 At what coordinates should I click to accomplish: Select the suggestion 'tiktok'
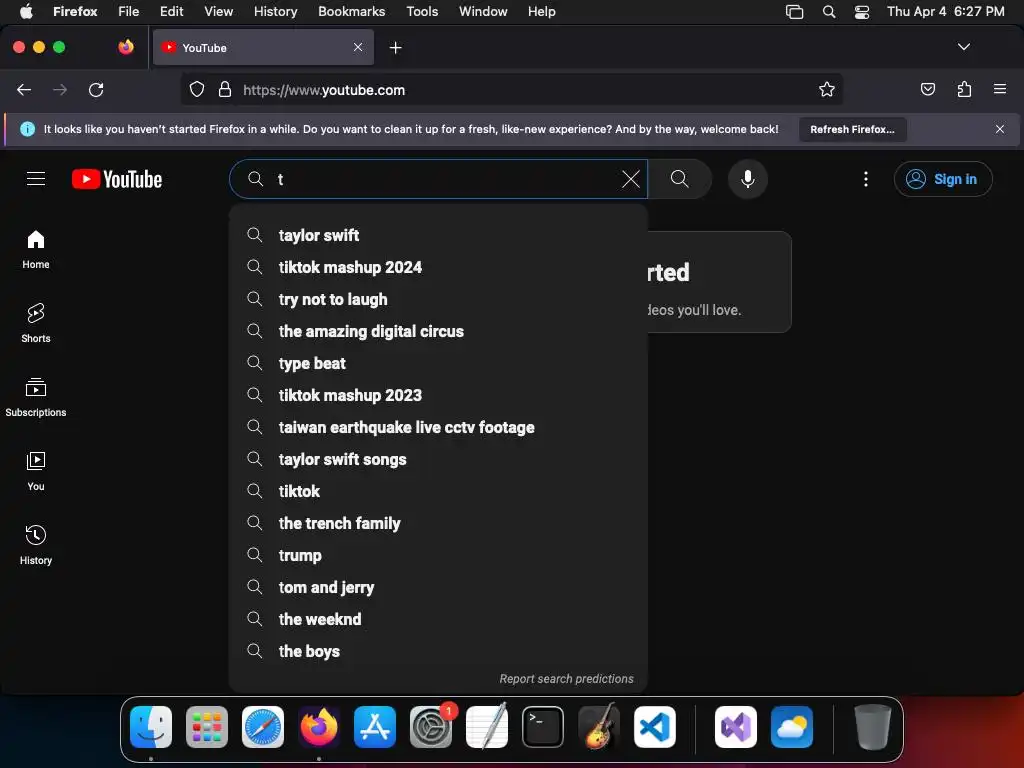coord(438,491)
